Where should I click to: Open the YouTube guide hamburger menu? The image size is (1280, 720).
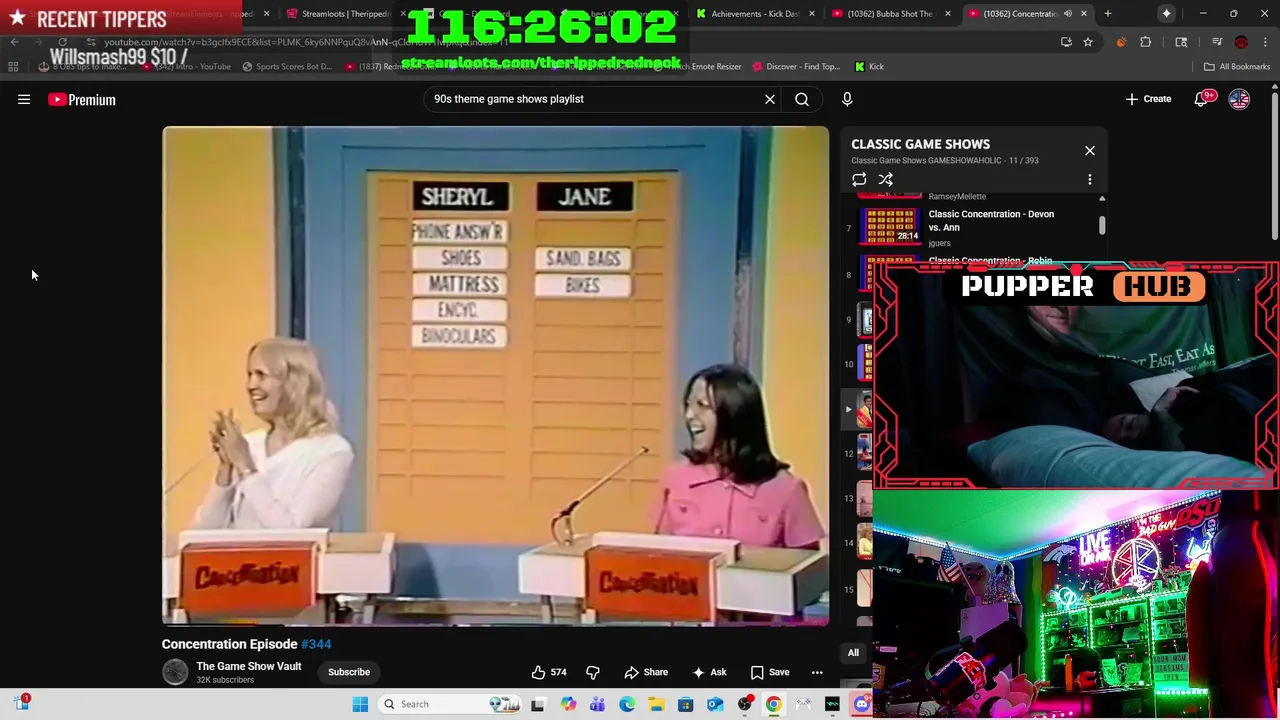[x=24, y=99]
